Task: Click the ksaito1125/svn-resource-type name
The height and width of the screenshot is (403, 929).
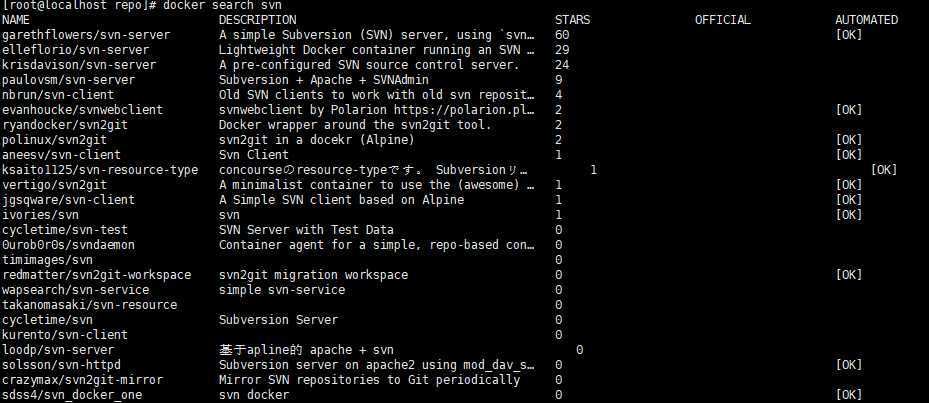Action: click(100, 170)
